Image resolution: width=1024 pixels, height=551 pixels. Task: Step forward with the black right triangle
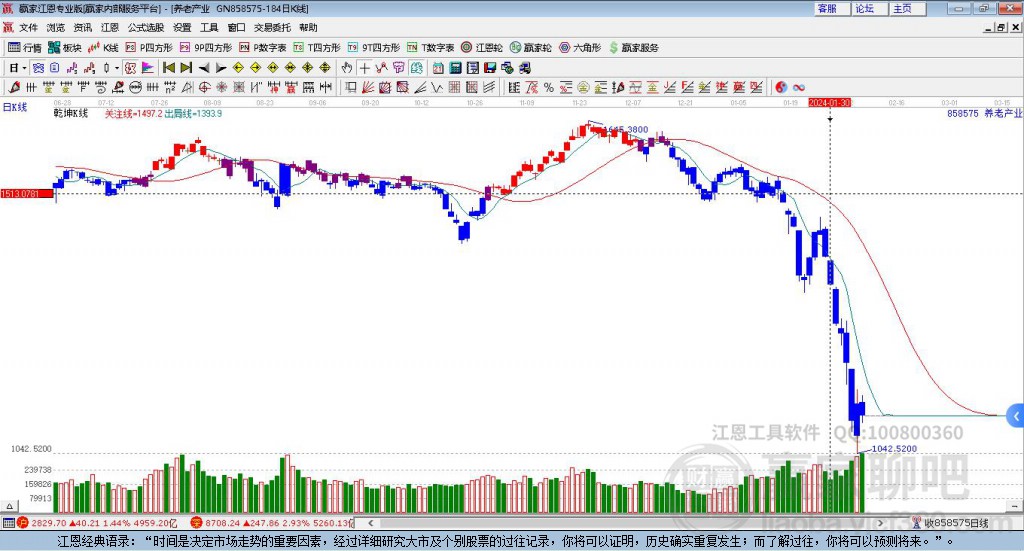coord(221,68)
